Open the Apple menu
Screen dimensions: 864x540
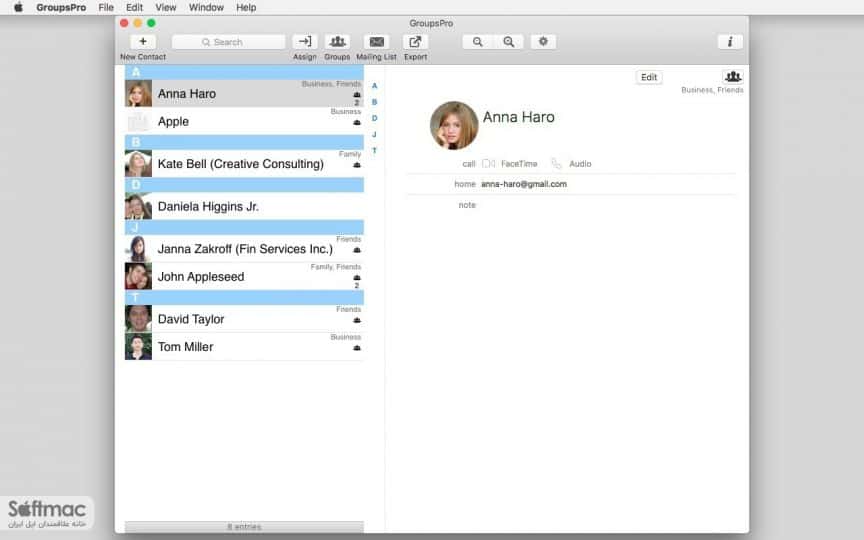click(x=18, y=7)
